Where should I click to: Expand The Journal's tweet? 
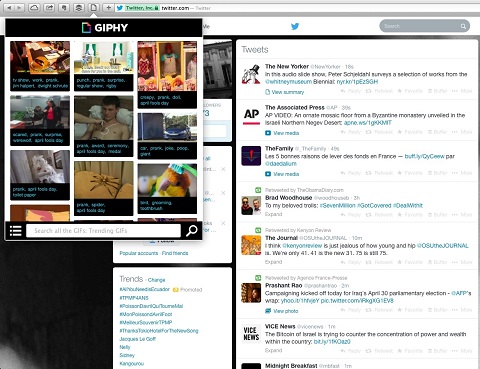[273, 262]
